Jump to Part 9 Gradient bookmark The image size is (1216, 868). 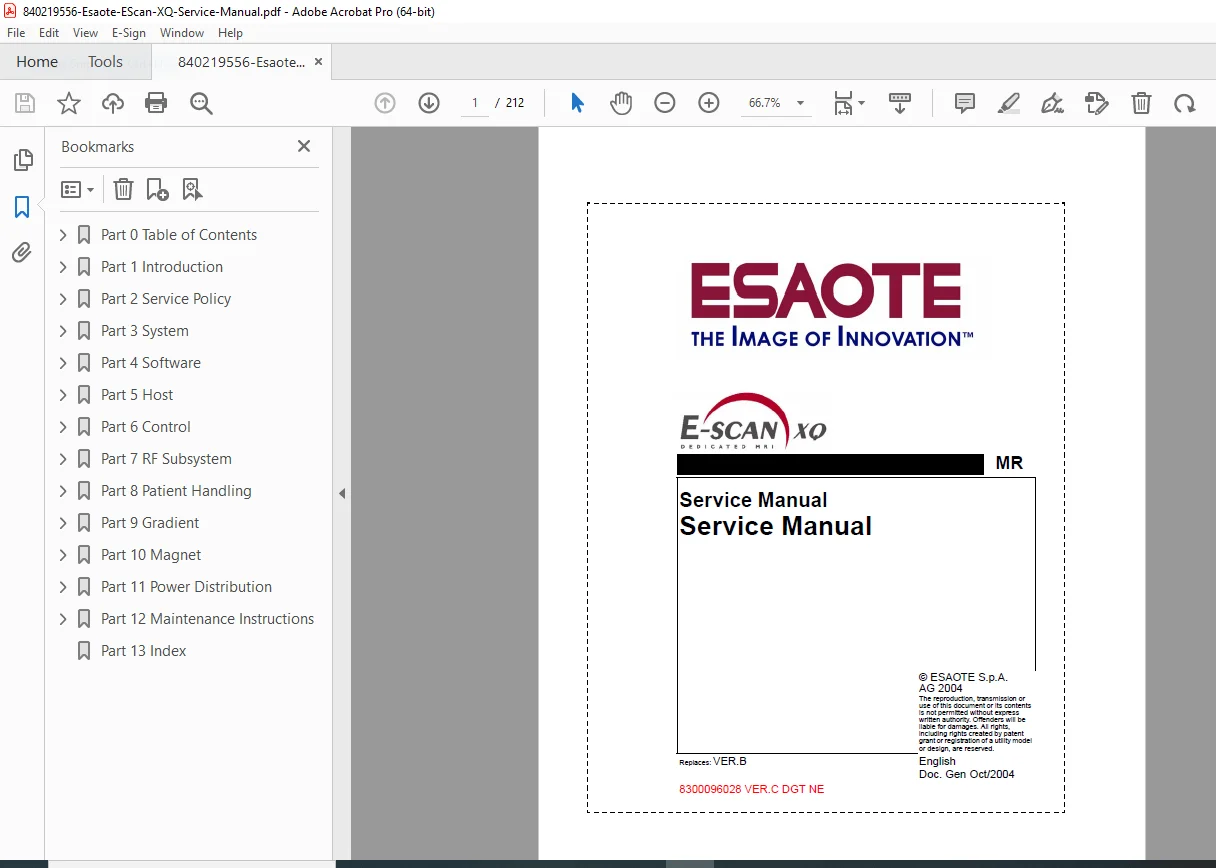(150, 523)
